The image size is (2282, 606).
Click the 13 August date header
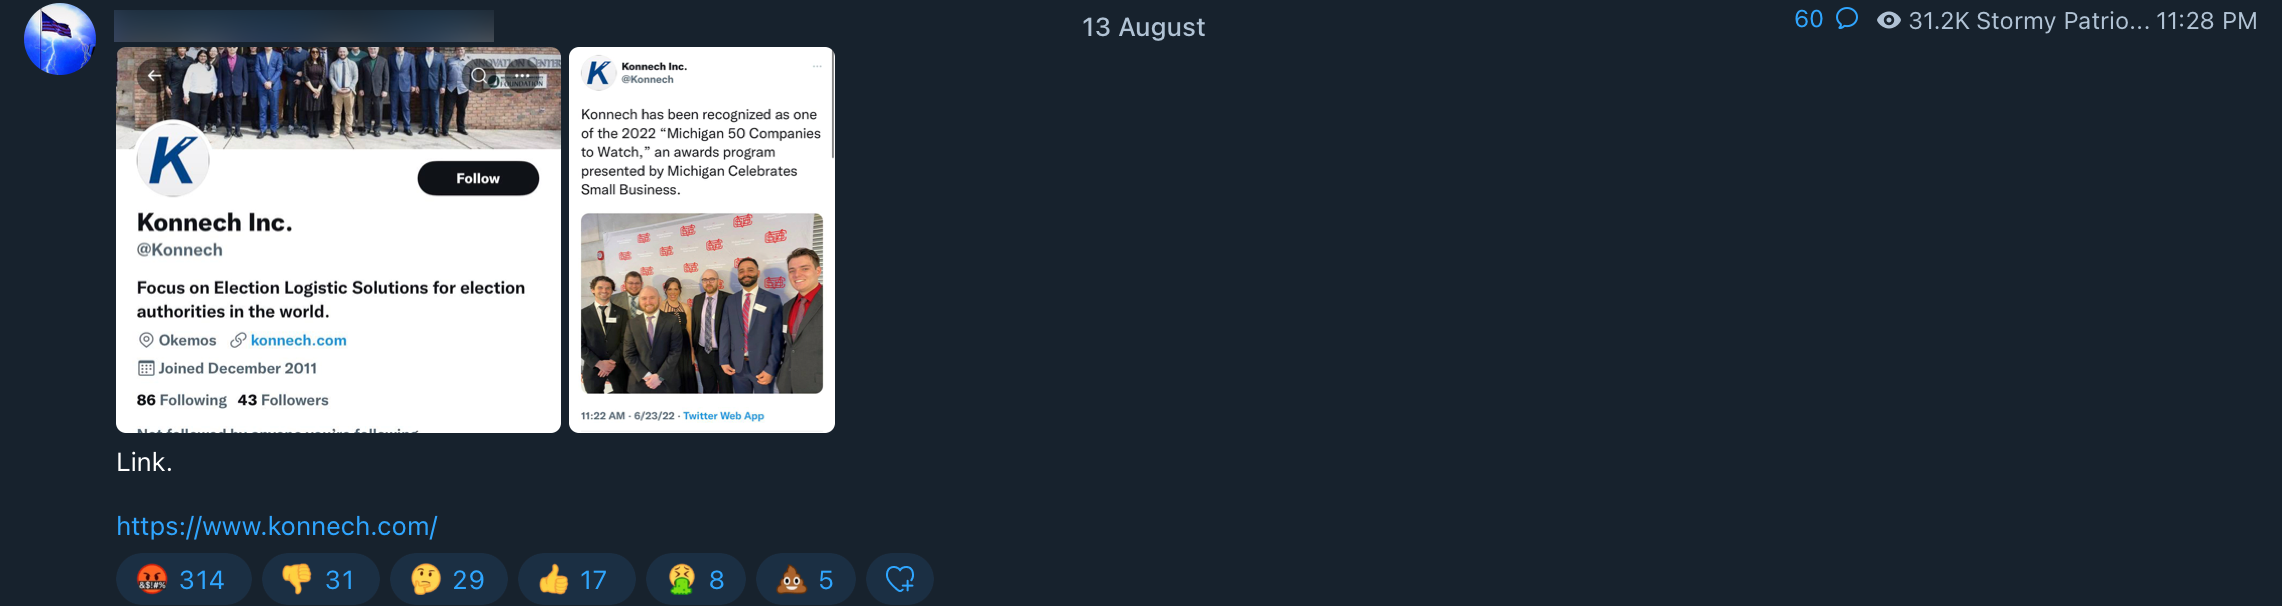click(1144, 27)
